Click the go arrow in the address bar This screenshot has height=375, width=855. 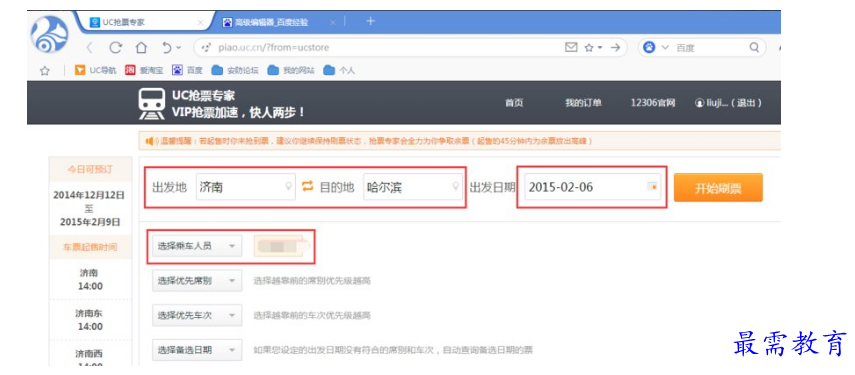616,48
